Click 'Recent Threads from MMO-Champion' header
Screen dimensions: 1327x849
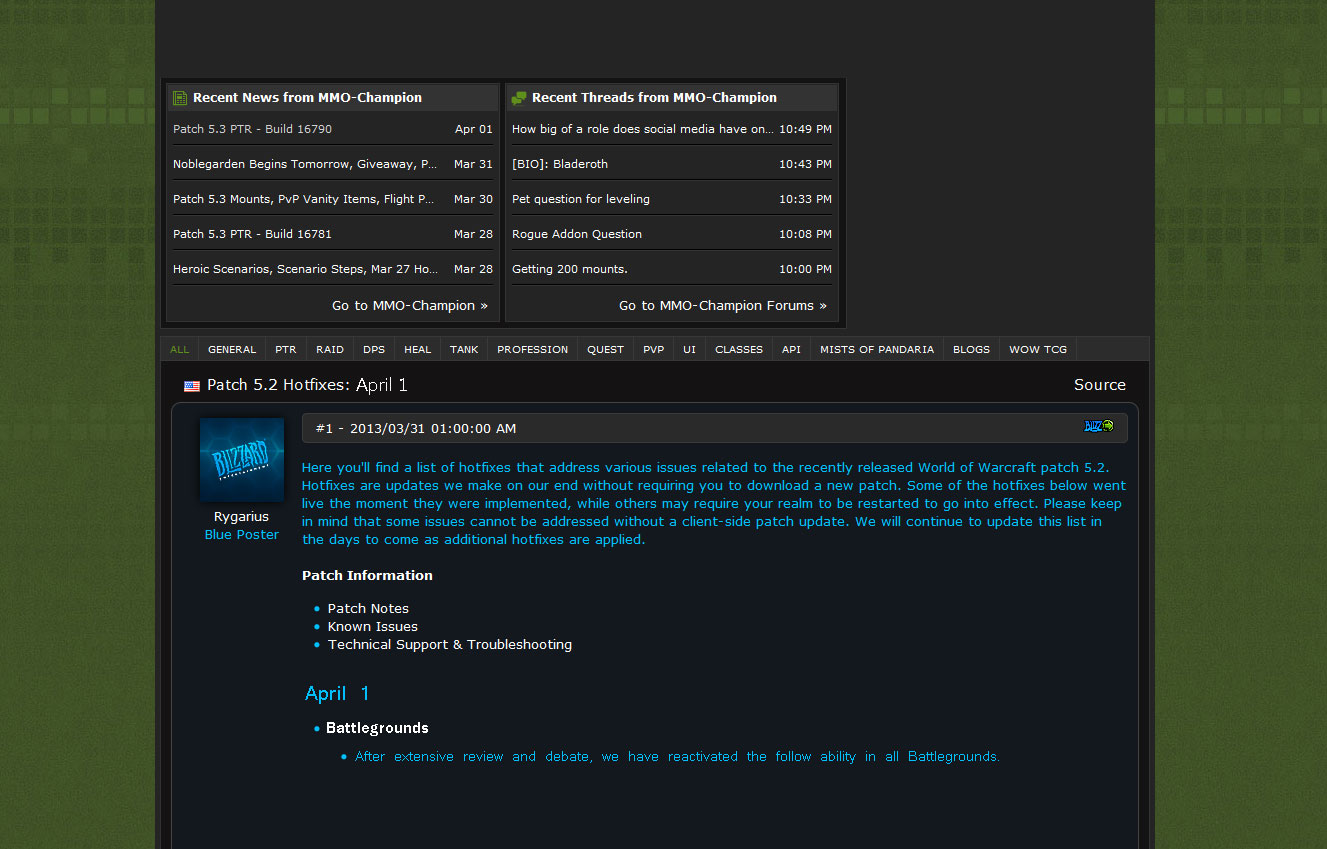click(654, 98)
